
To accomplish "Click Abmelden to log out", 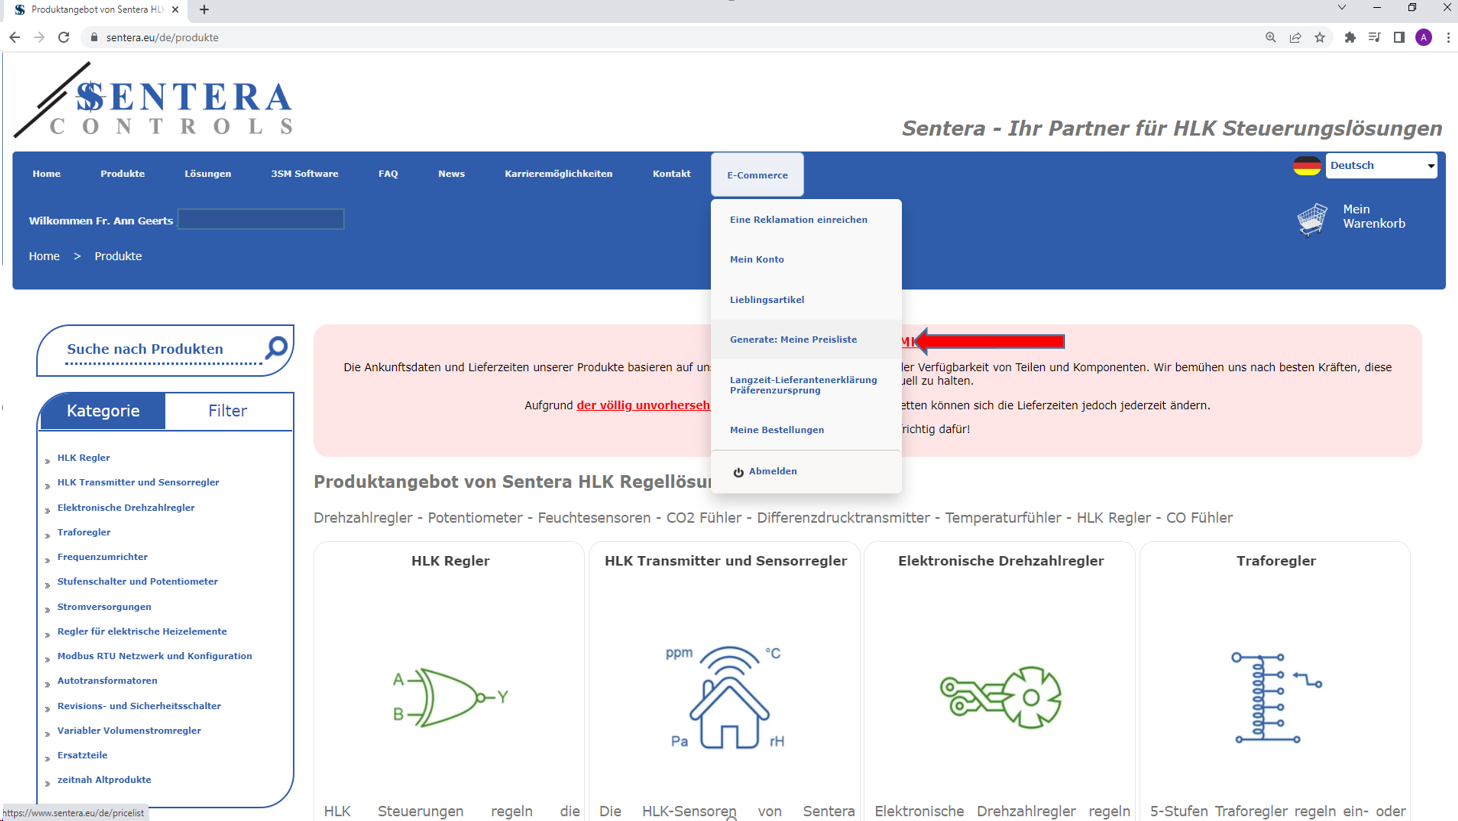I will (x=772, y=471).
